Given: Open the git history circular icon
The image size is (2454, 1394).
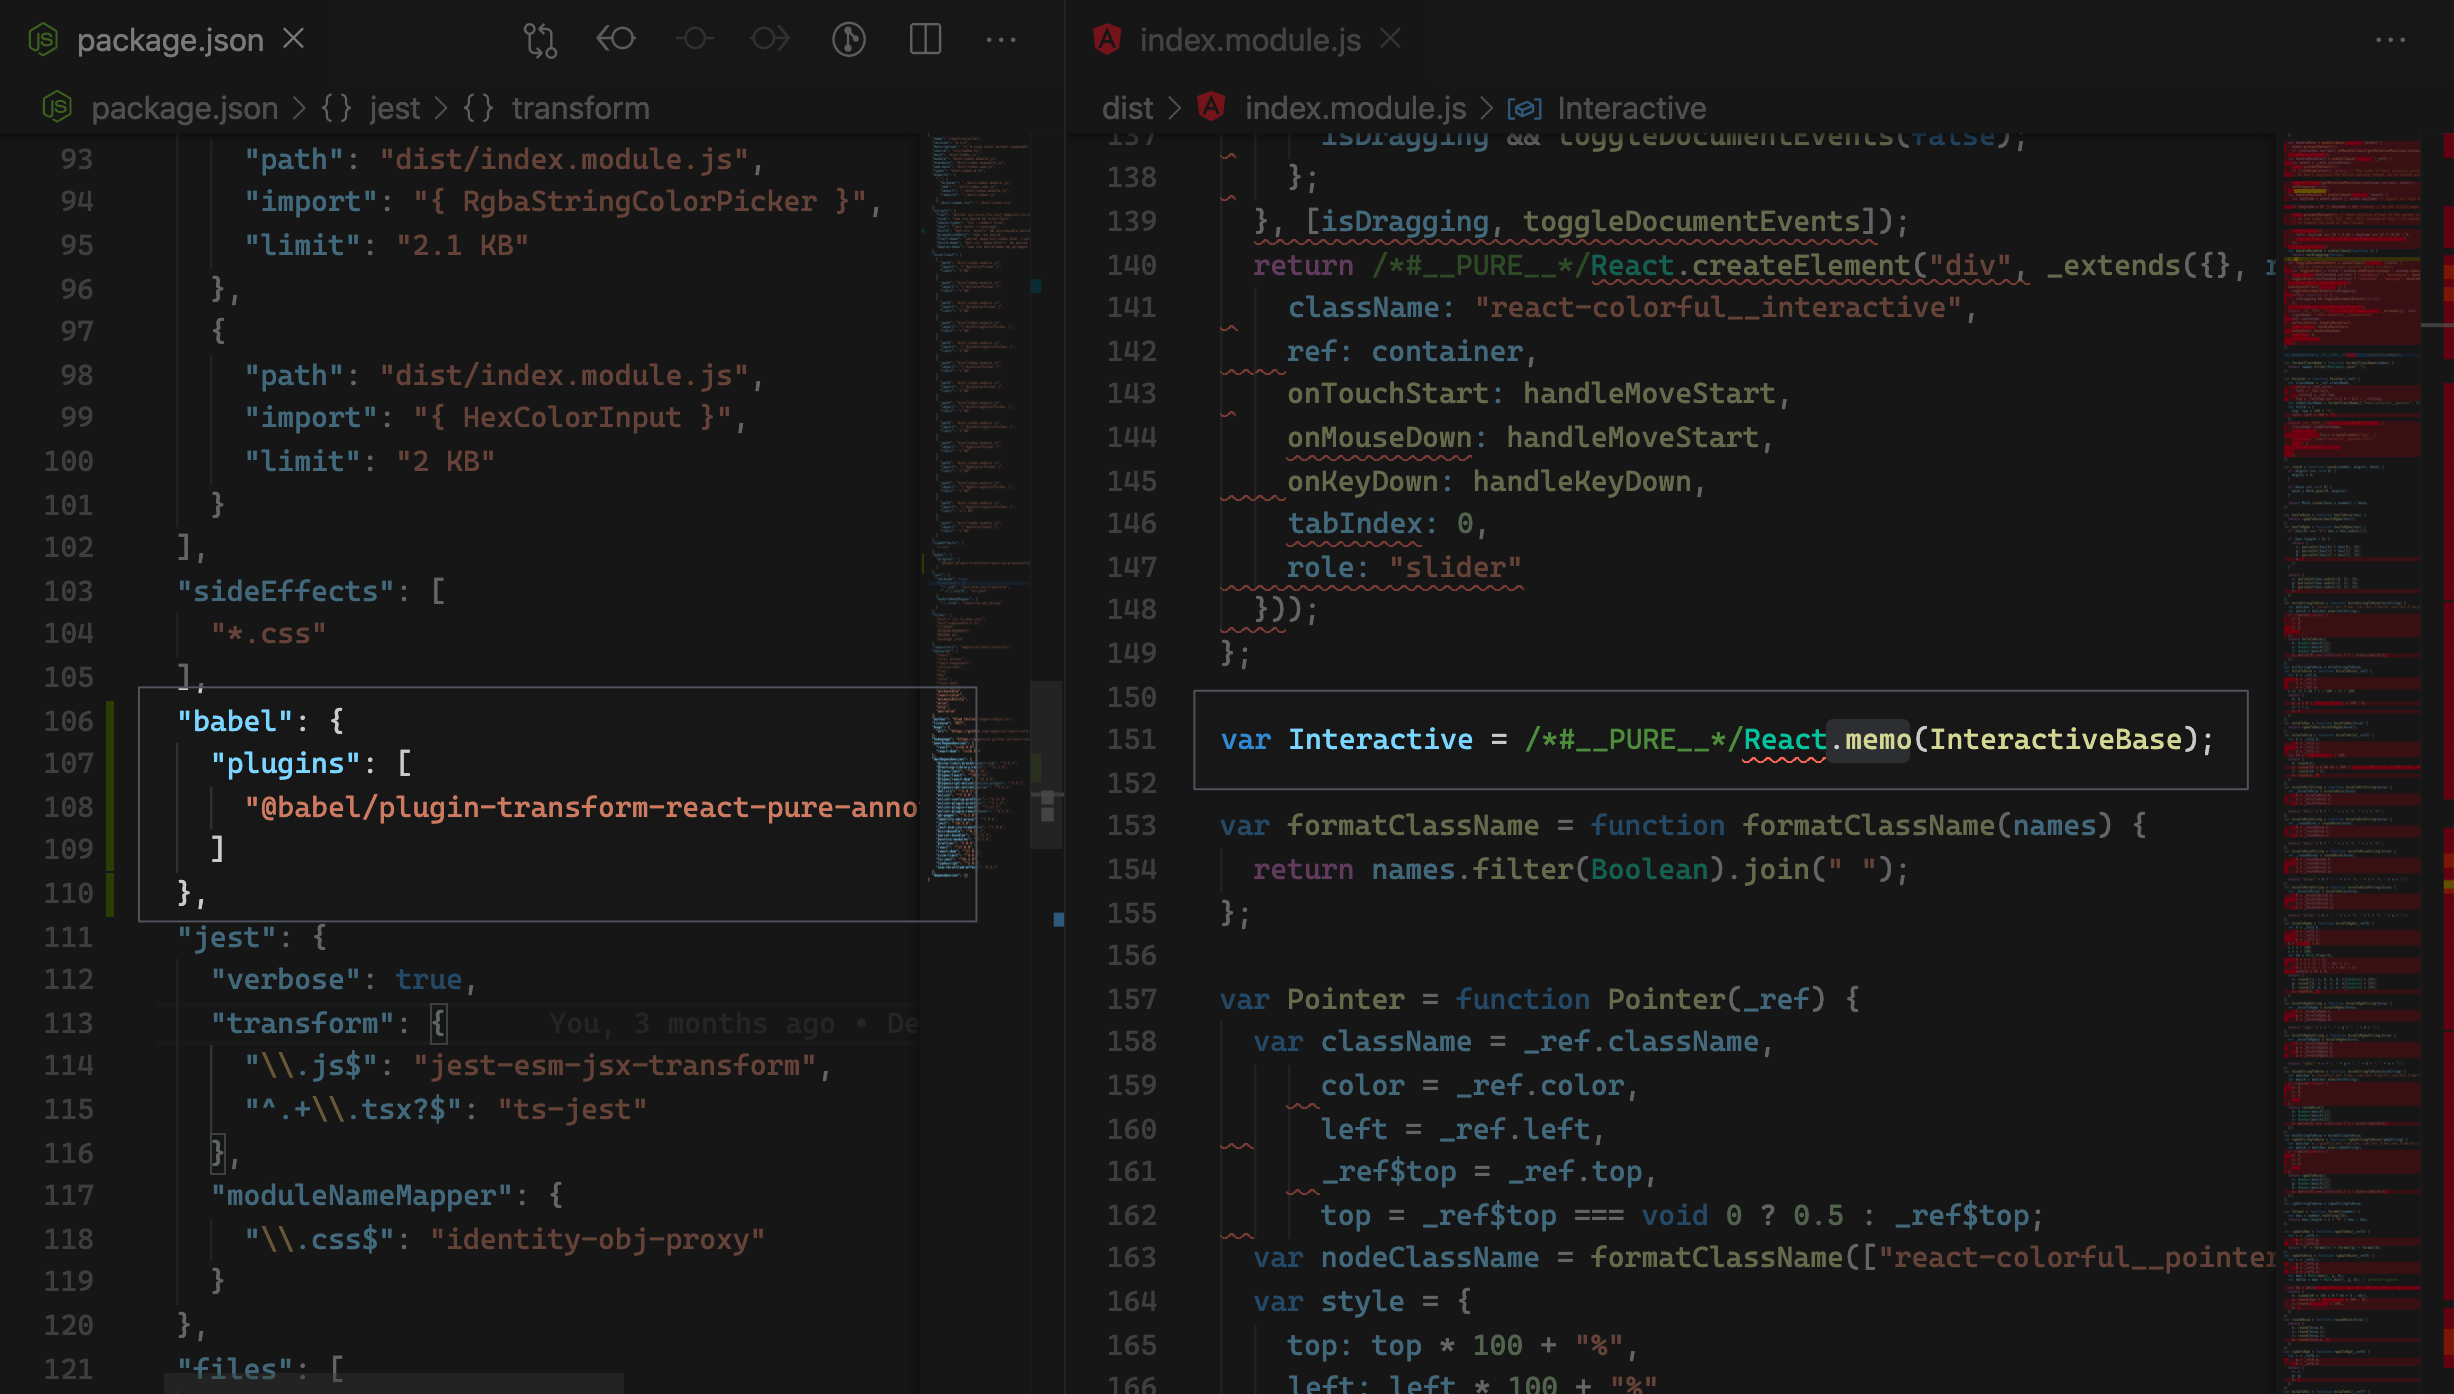Looking at the screenshot, I should 849,40.
